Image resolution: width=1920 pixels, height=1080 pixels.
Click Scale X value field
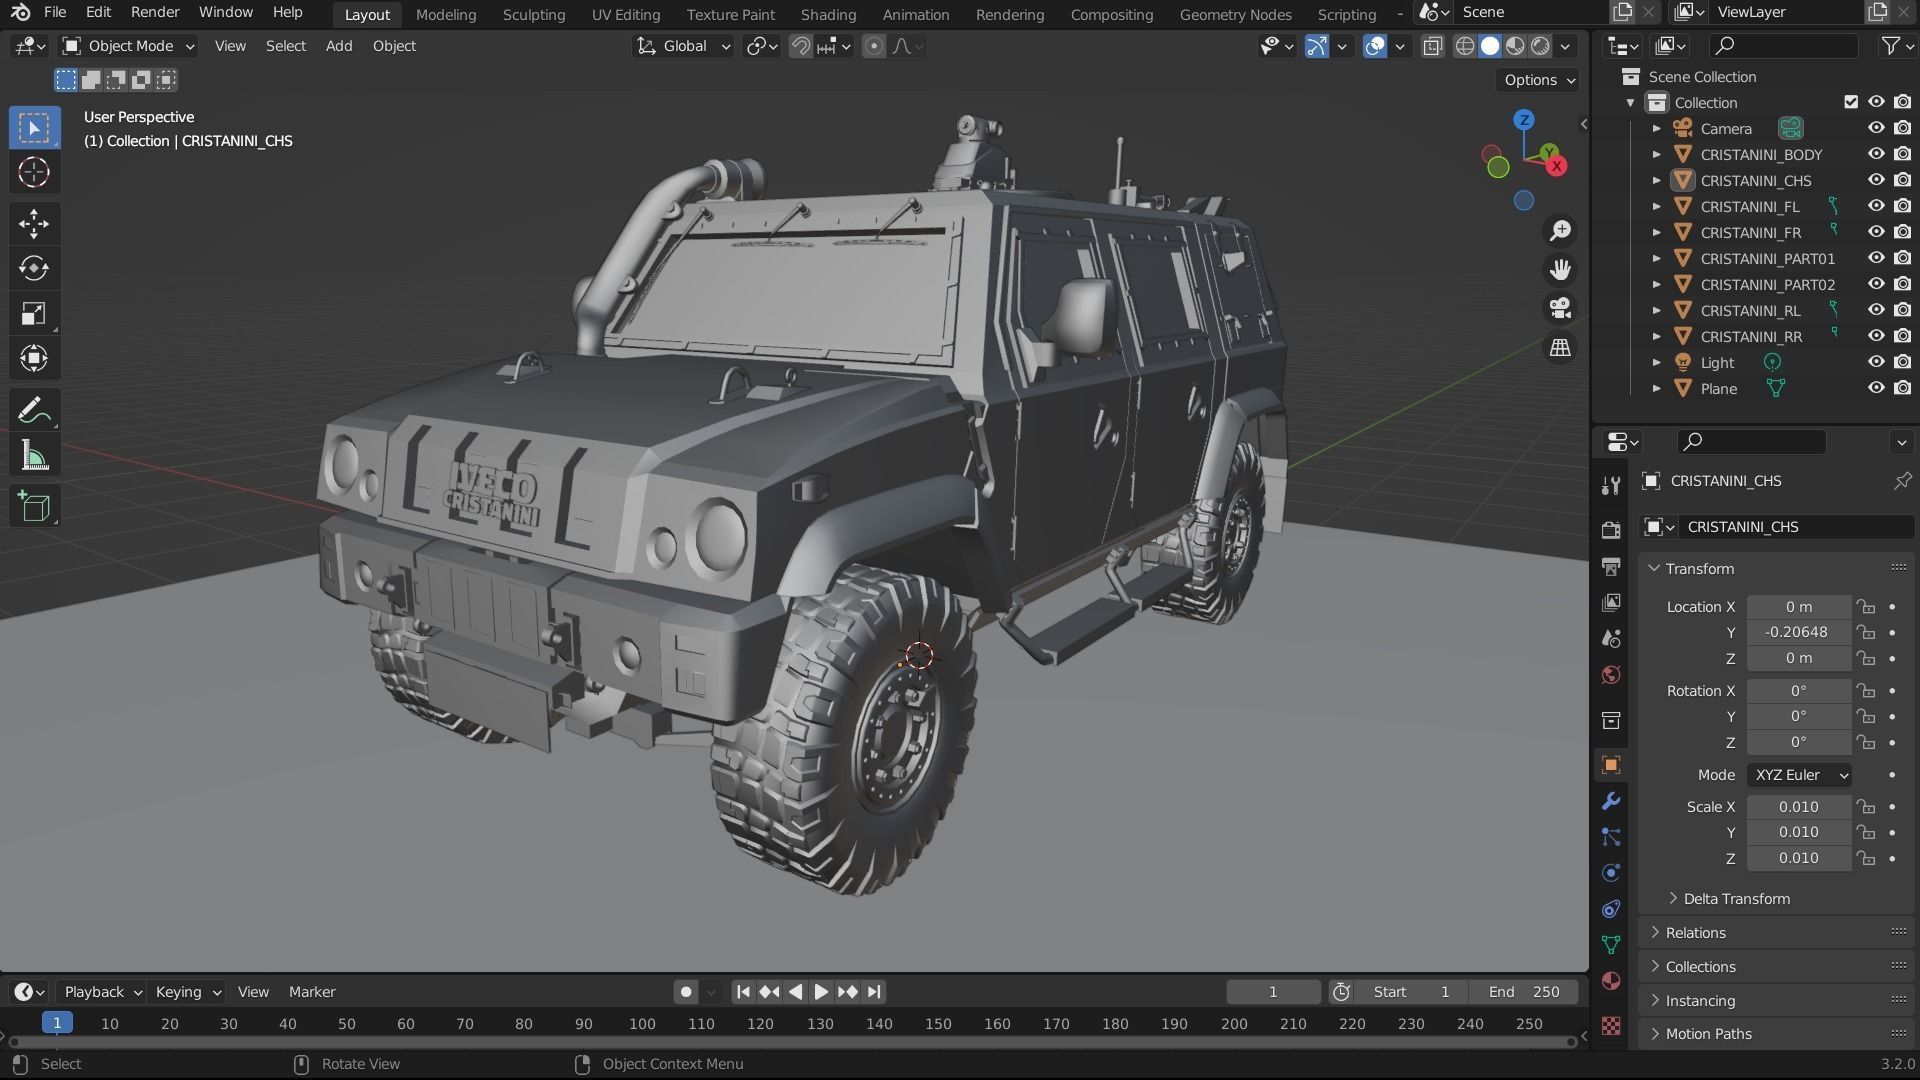coord(1798,807)
